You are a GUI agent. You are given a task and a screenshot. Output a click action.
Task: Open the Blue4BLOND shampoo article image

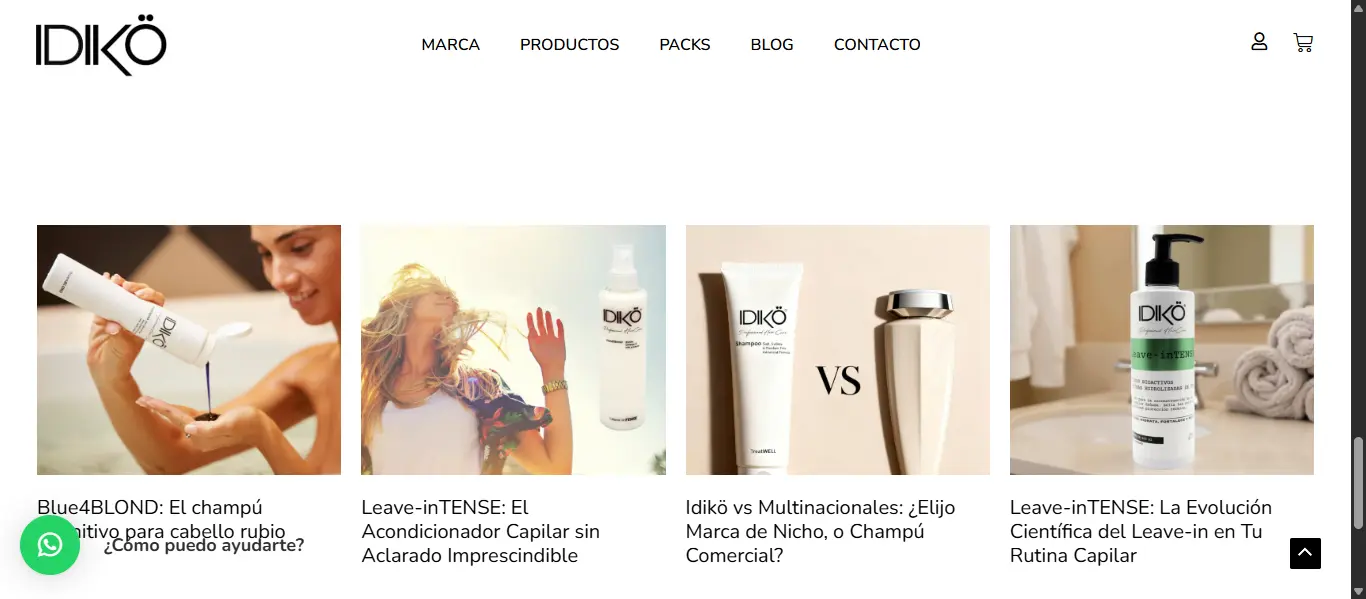coord(189,350)
